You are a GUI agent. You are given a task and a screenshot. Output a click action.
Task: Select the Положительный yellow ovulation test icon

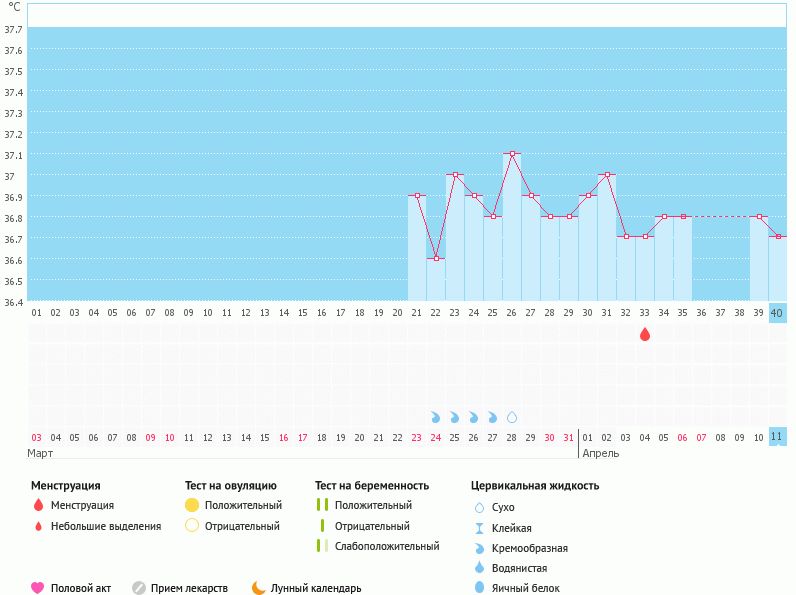192,505
